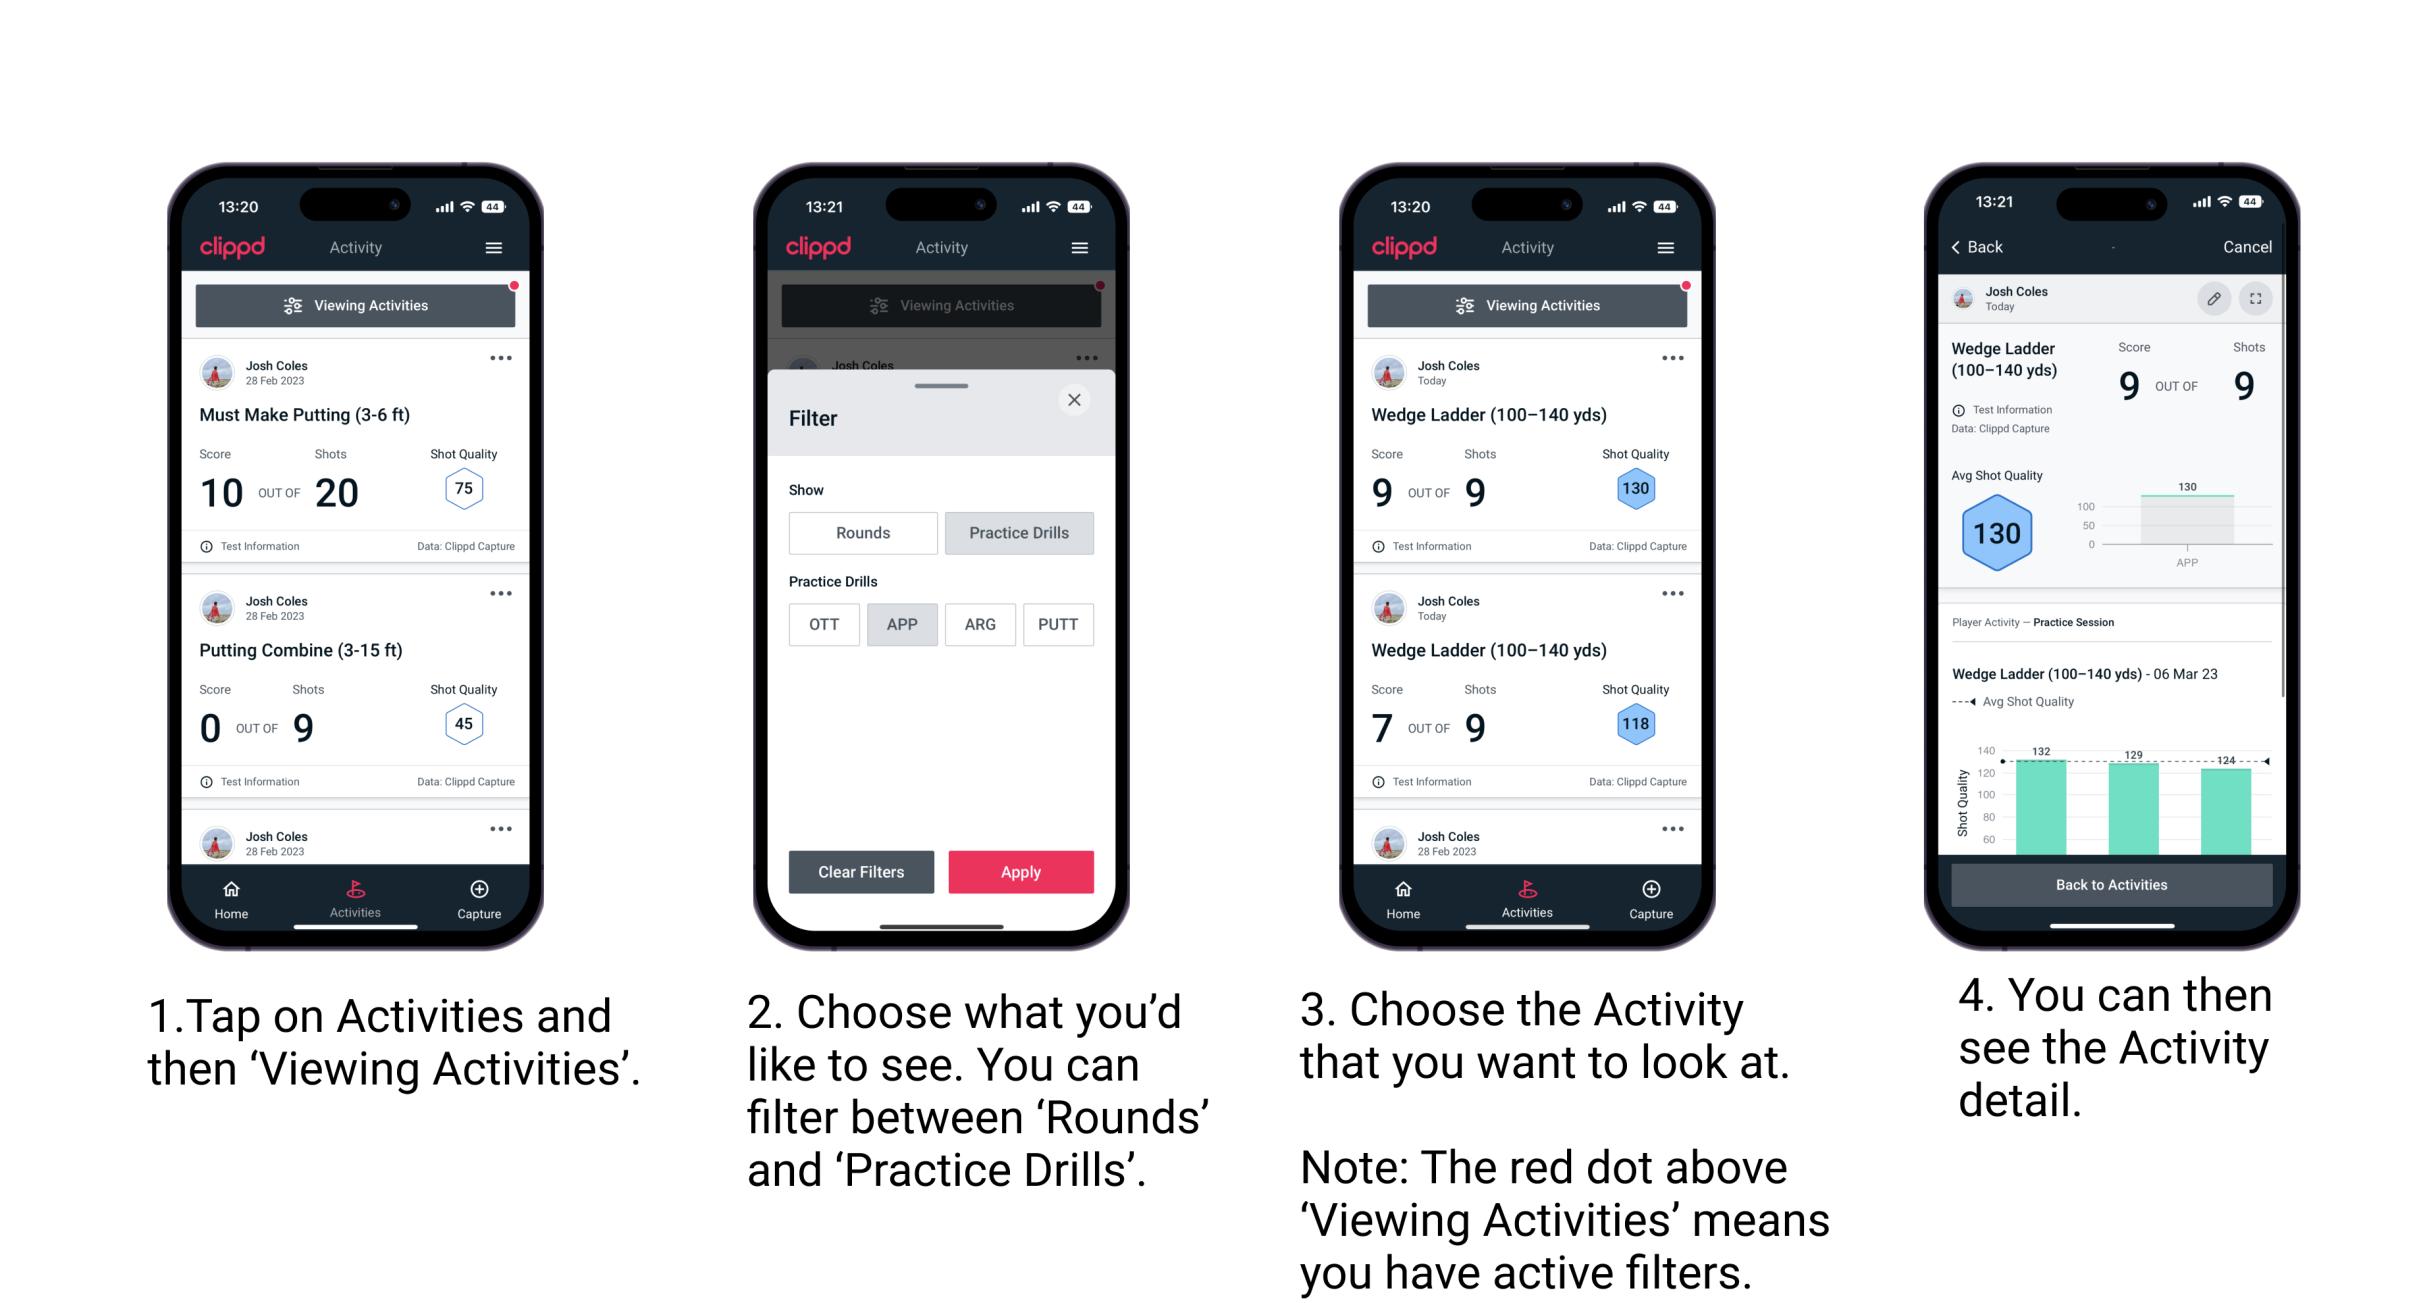Tap the ARG filter option
The image size is (2423, 1303).
[977, 624]
